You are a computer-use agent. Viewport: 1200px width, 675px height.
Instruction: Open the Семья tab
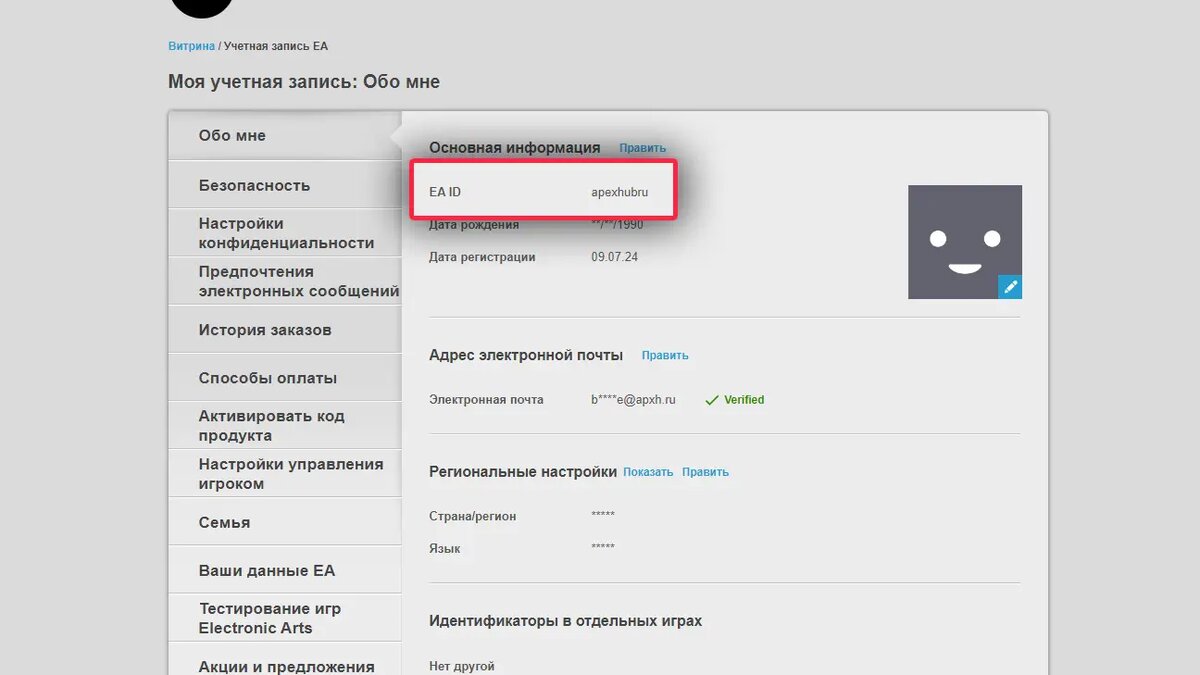[285, 522]
